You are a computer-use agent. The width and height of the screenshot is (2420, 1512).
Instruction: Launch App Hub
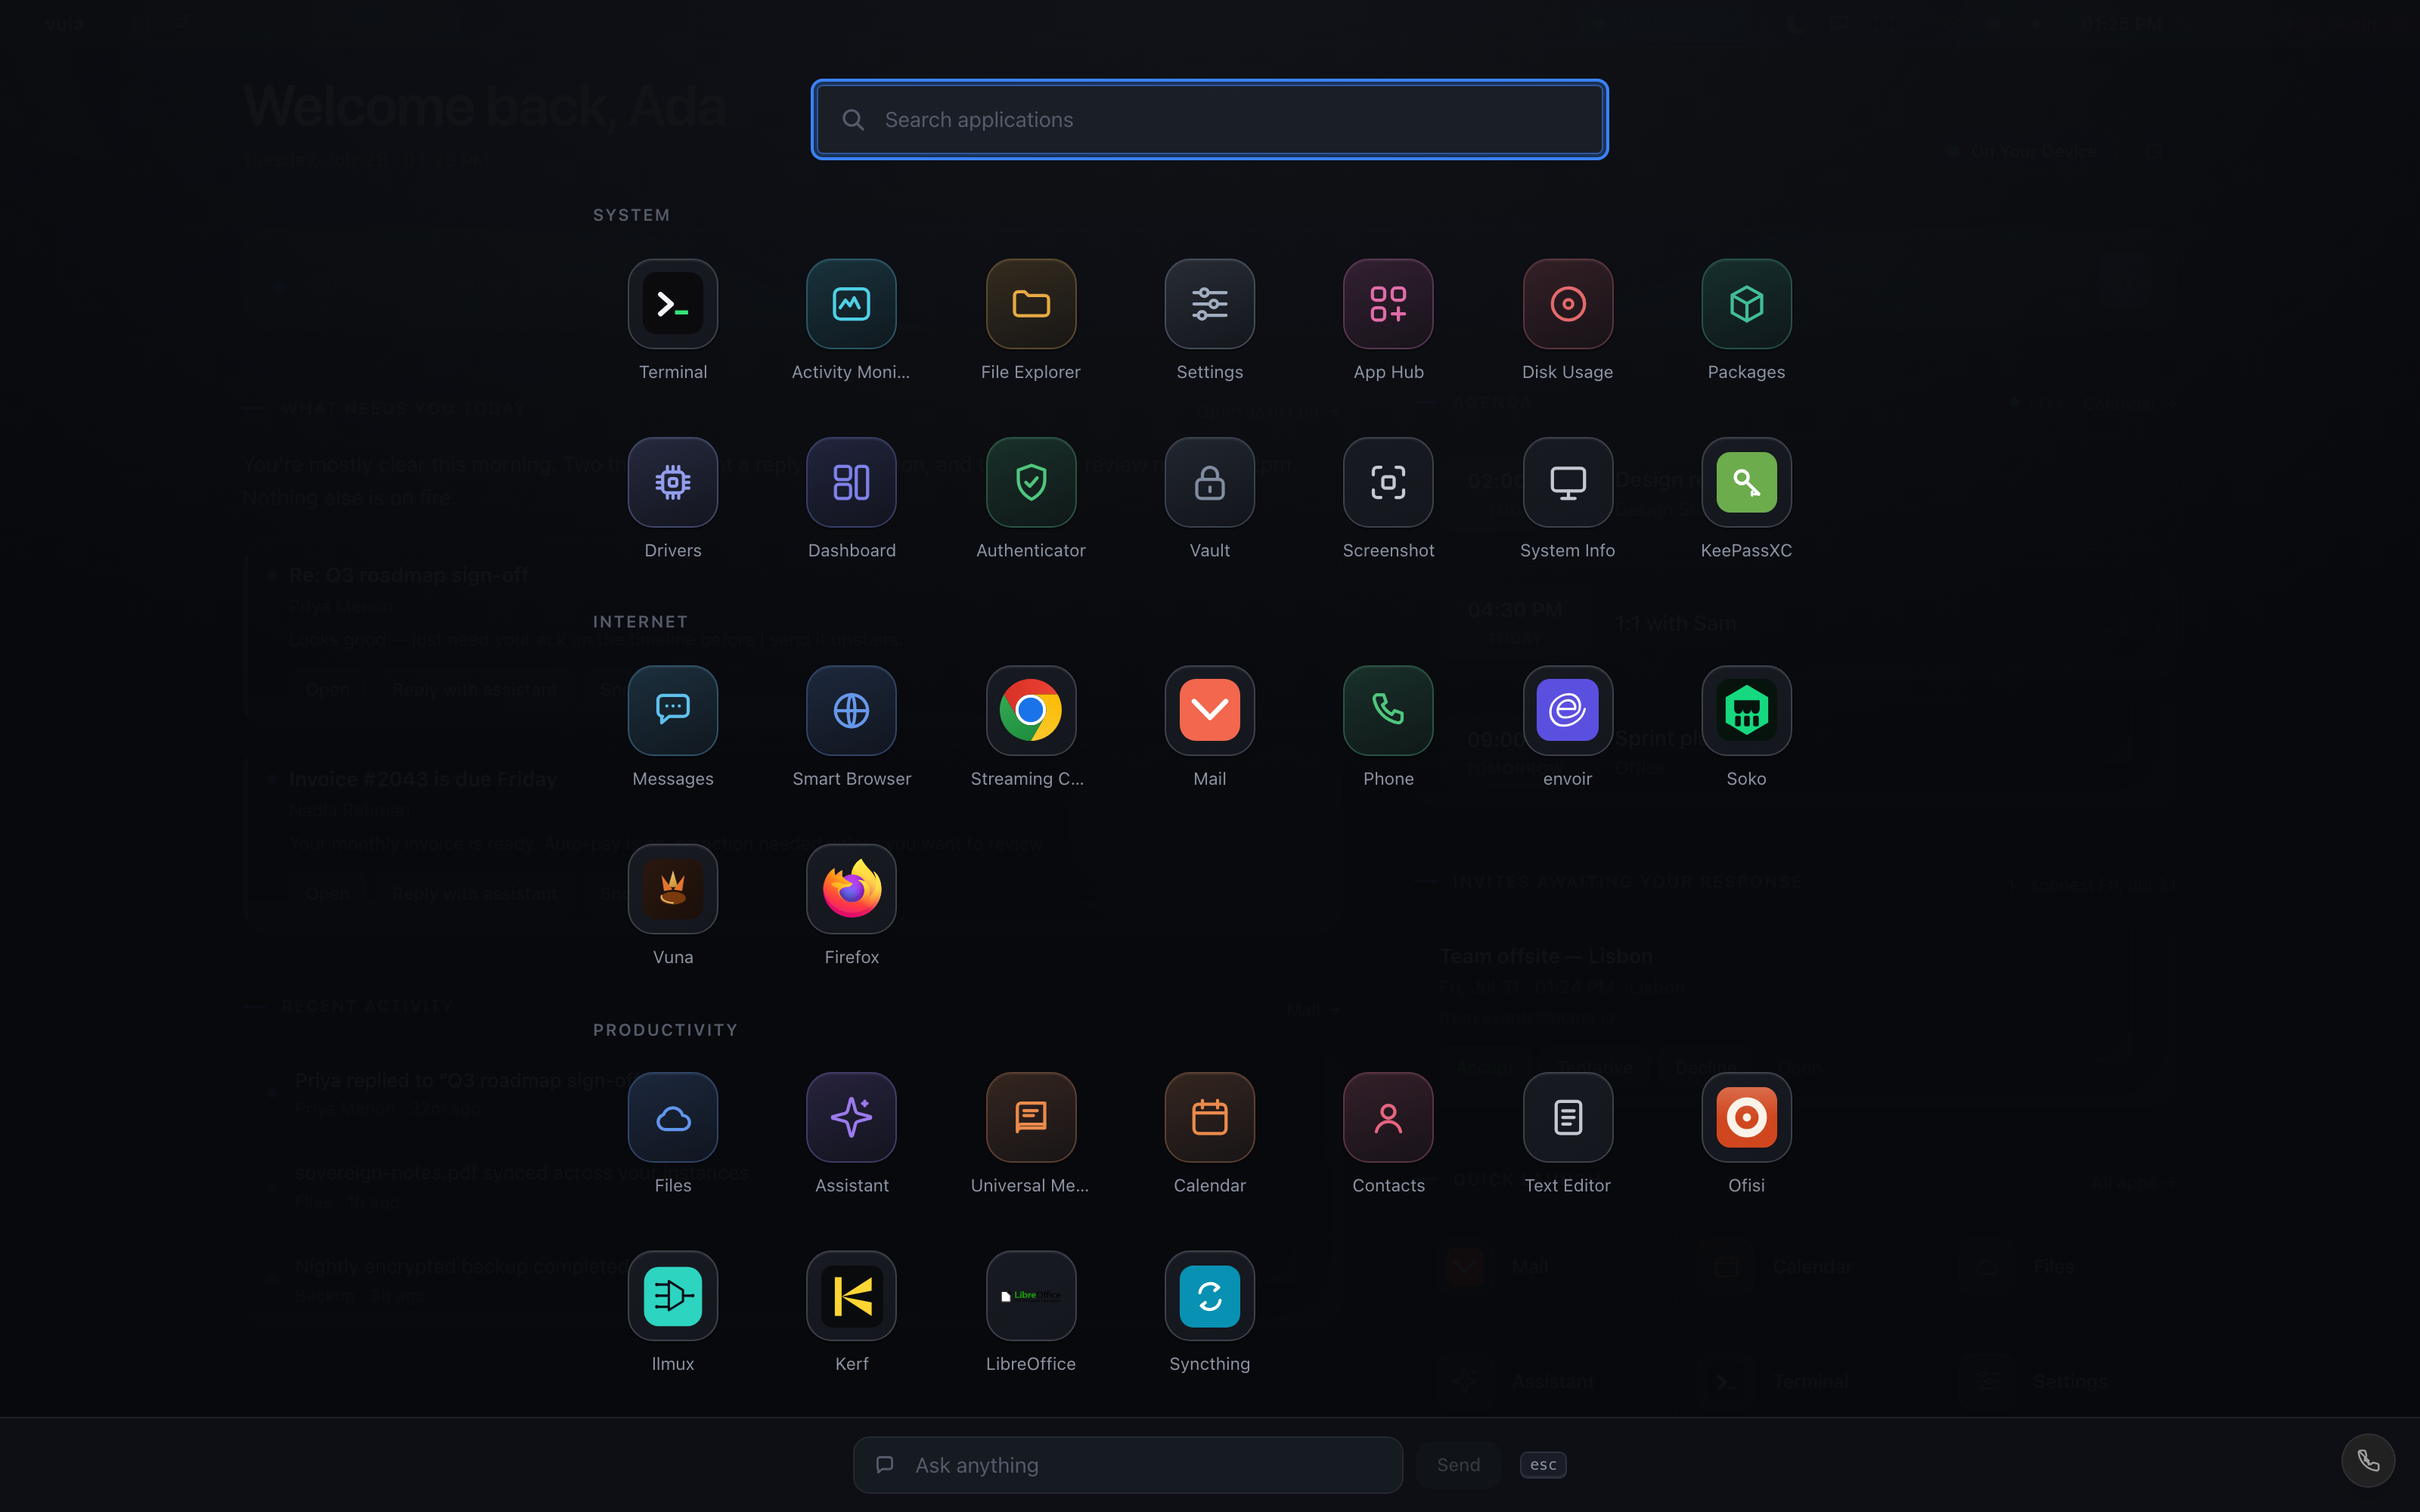1388,304
